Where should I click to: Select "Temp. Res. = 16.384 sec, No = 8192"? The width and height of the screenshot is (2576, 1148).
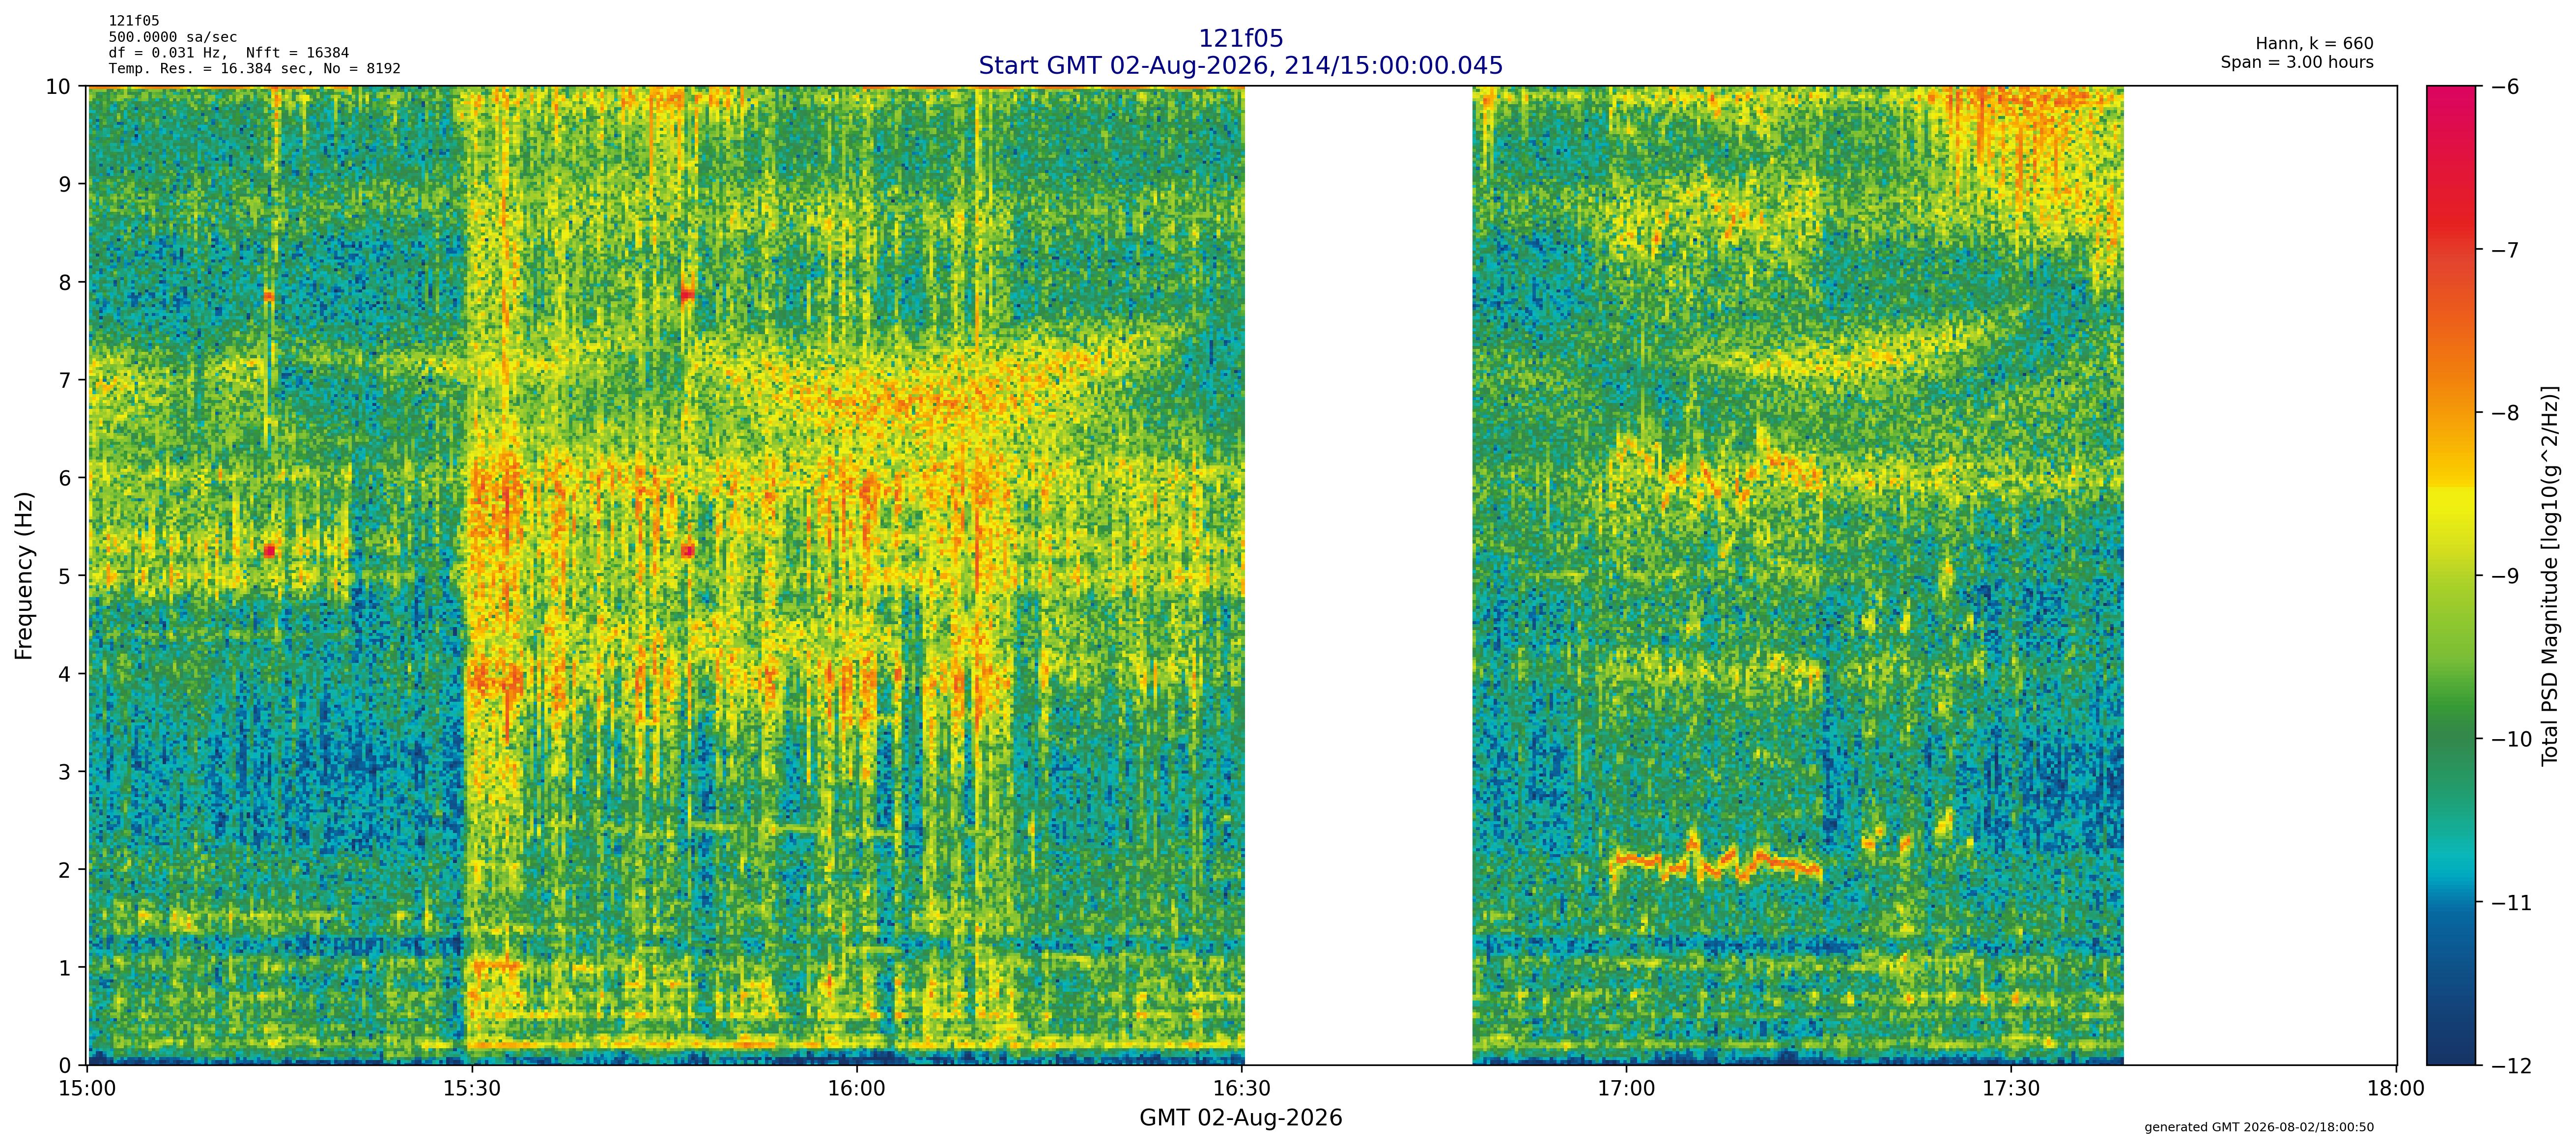[255, 69]
